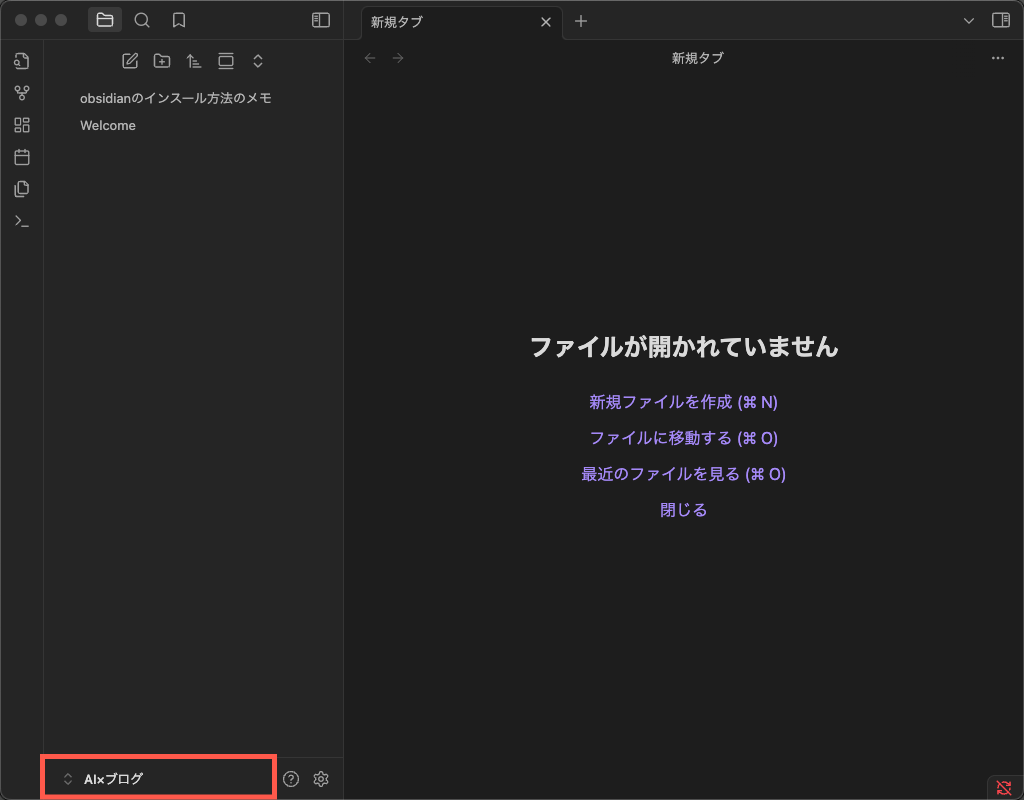Click the sync status icon
The width and height of the screenshot is (1024, 800).
tap(1004, 788)
